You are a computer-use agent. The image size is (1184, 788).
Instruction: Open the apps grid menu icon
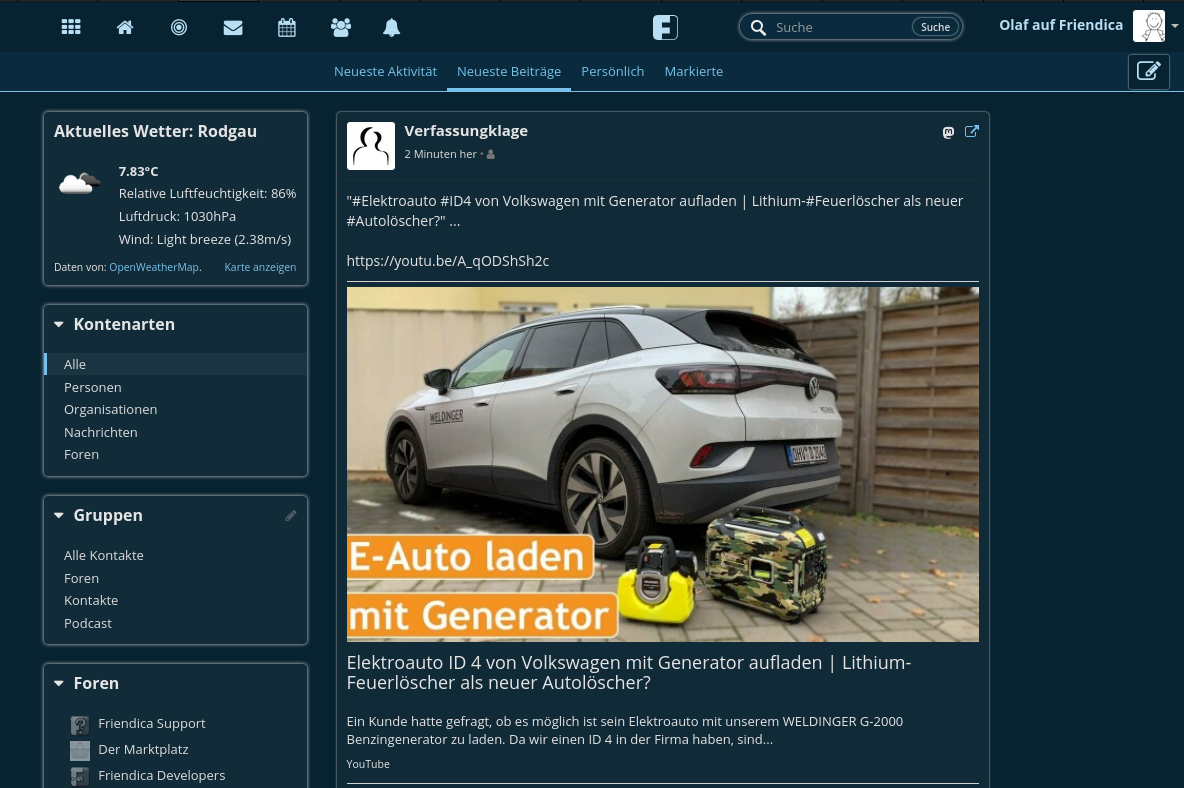pyautogui.click(x=71, y=27)
